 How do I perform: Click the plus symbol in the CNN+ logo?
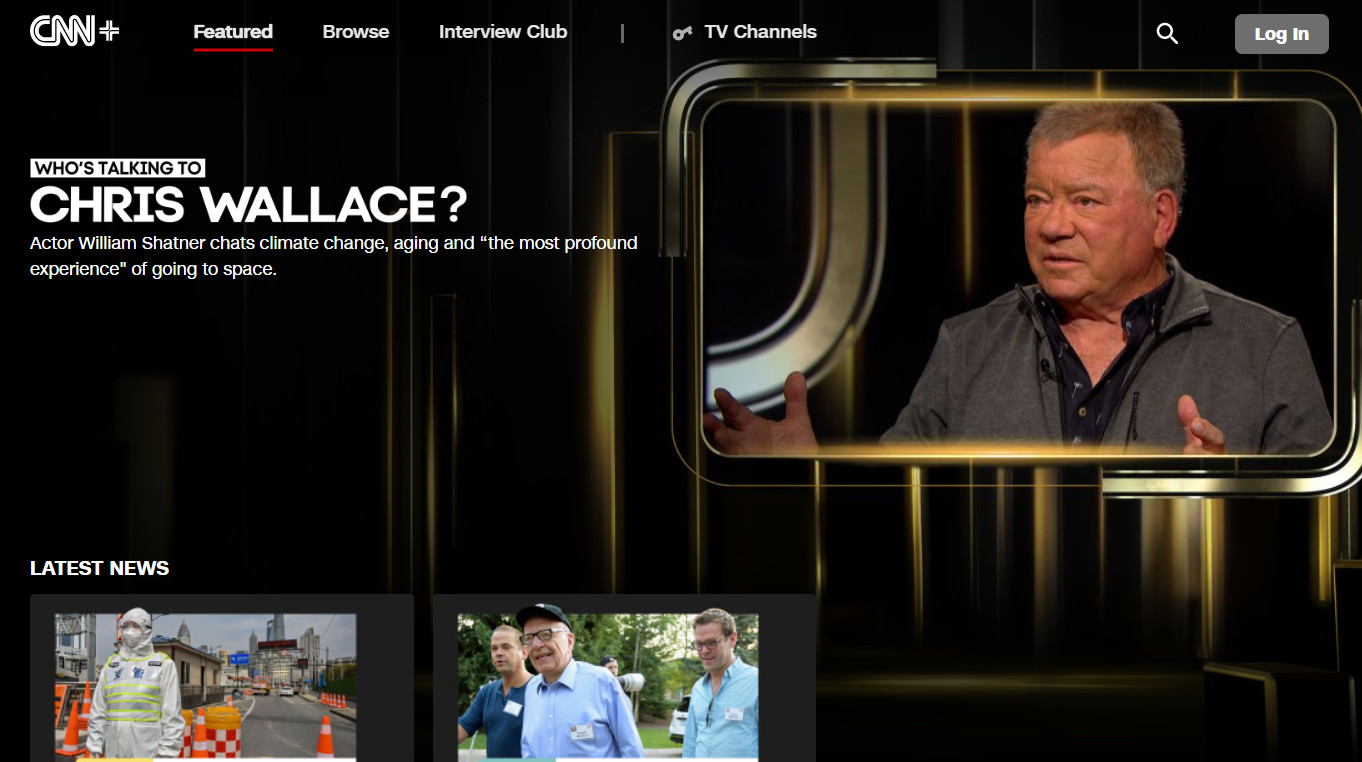tap(109, 31)
